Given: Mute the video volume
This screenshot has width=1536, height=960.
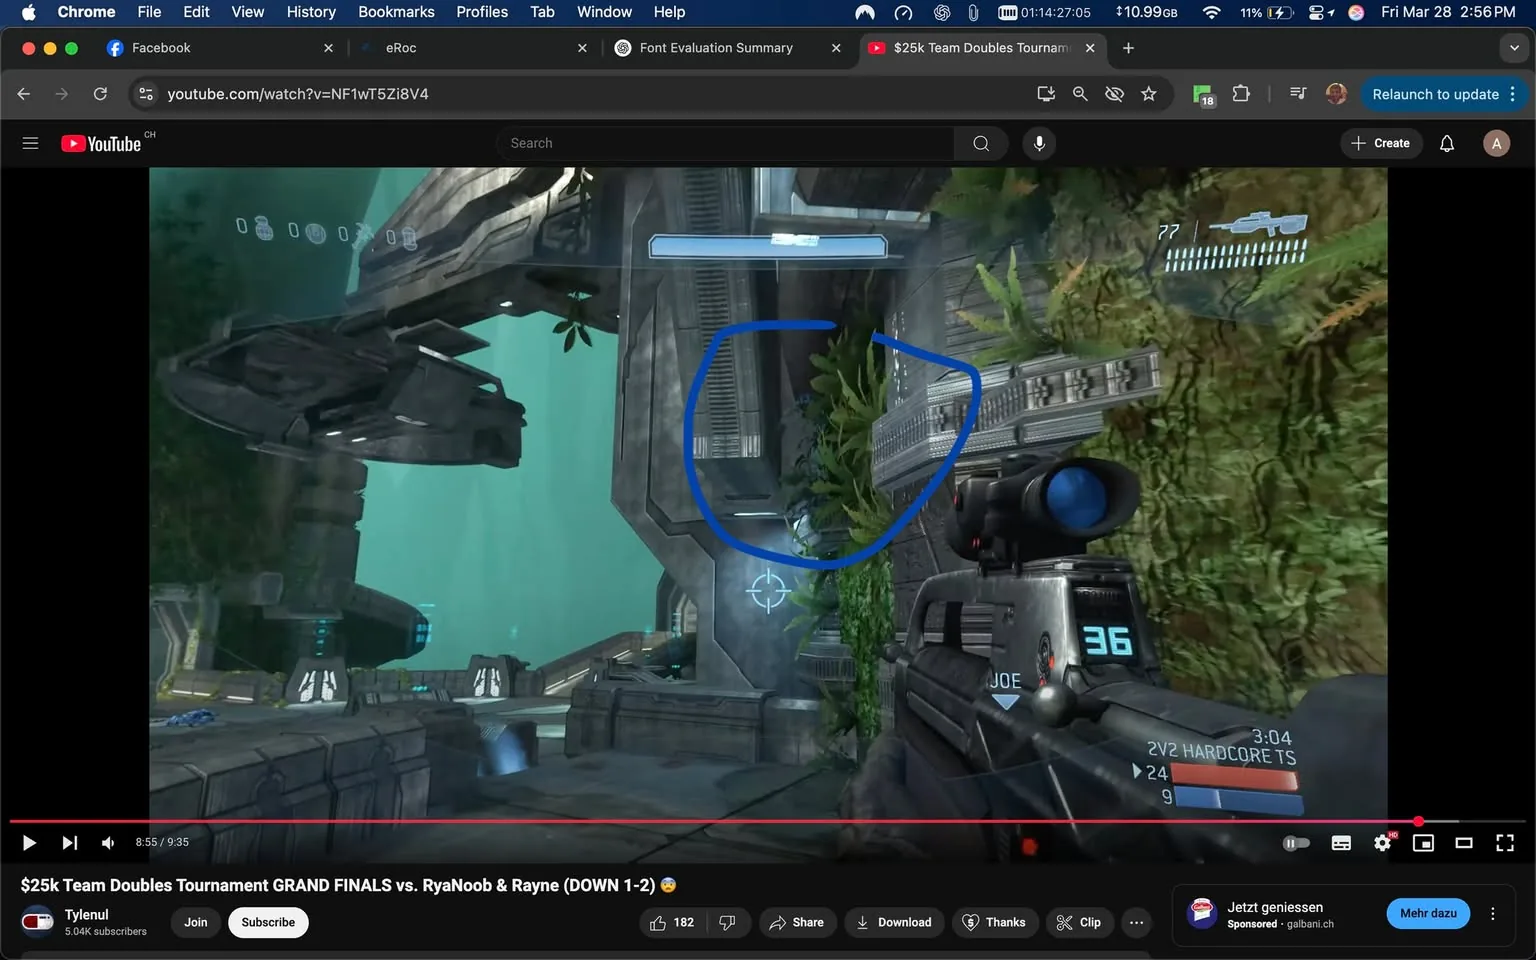Looking at the screenshot, I should pyautogui.click(x=107, y=842).
